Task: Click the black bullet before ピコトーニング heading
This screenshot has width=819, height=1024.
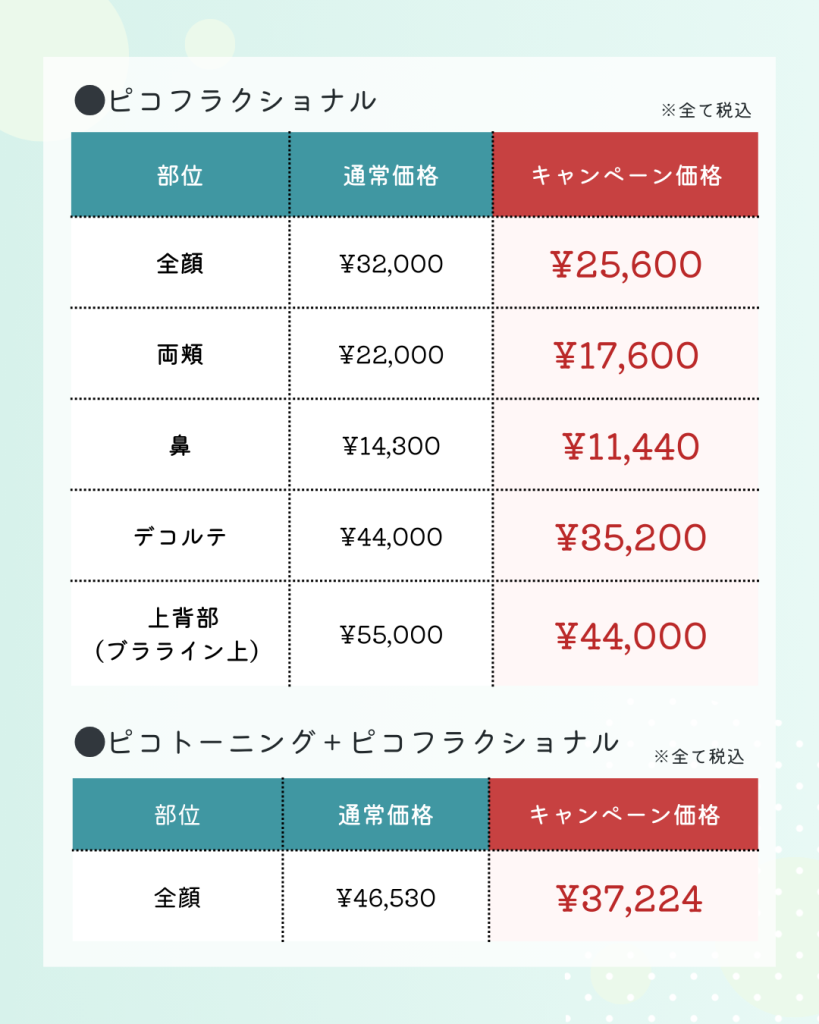Action: (x=89, y=742)
